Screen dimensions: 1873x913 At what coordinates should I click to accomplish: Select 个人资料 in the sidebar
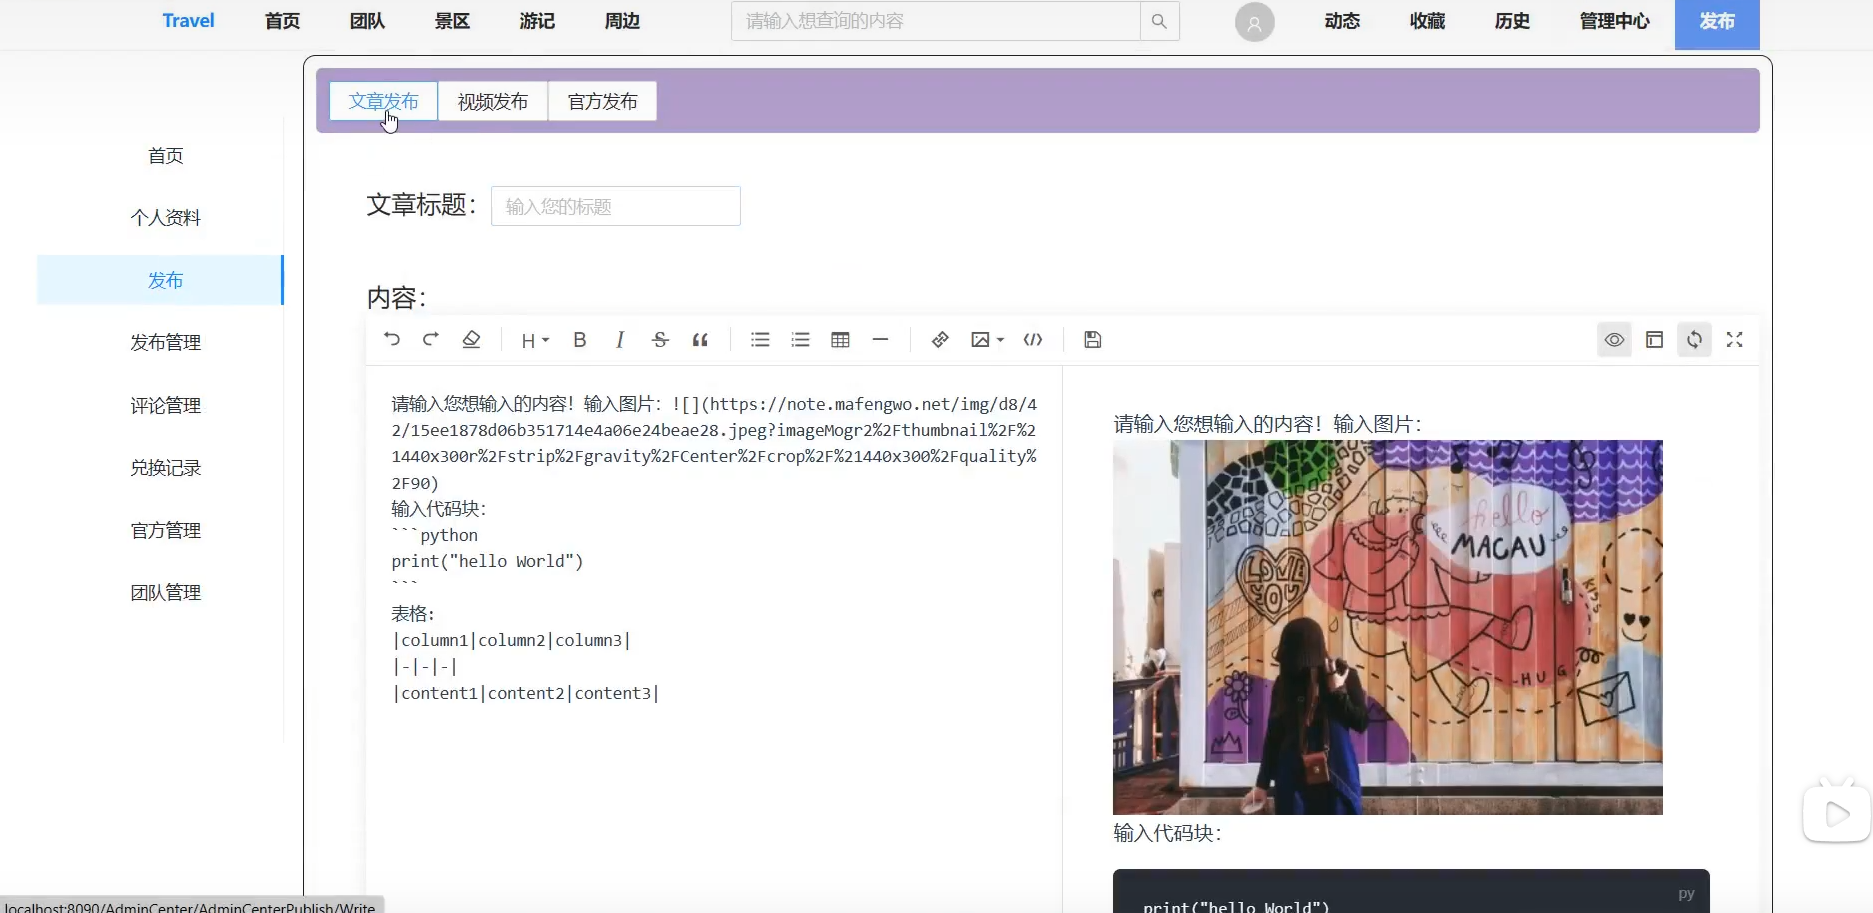pyautogui.click(x=166, y=218)
